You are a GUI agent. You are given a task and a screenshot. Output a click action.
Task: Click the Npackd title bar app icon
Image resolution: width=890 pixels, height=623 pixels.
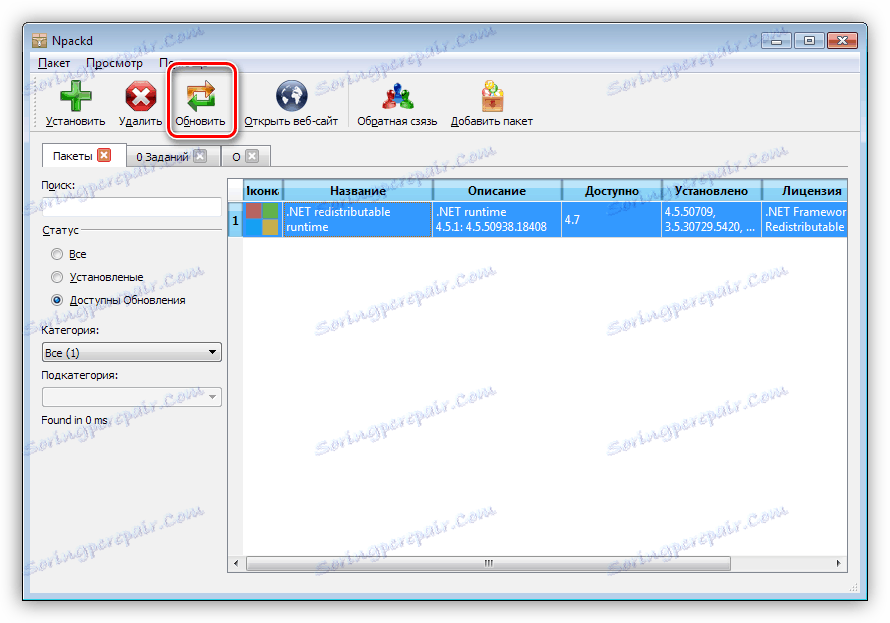39,41
